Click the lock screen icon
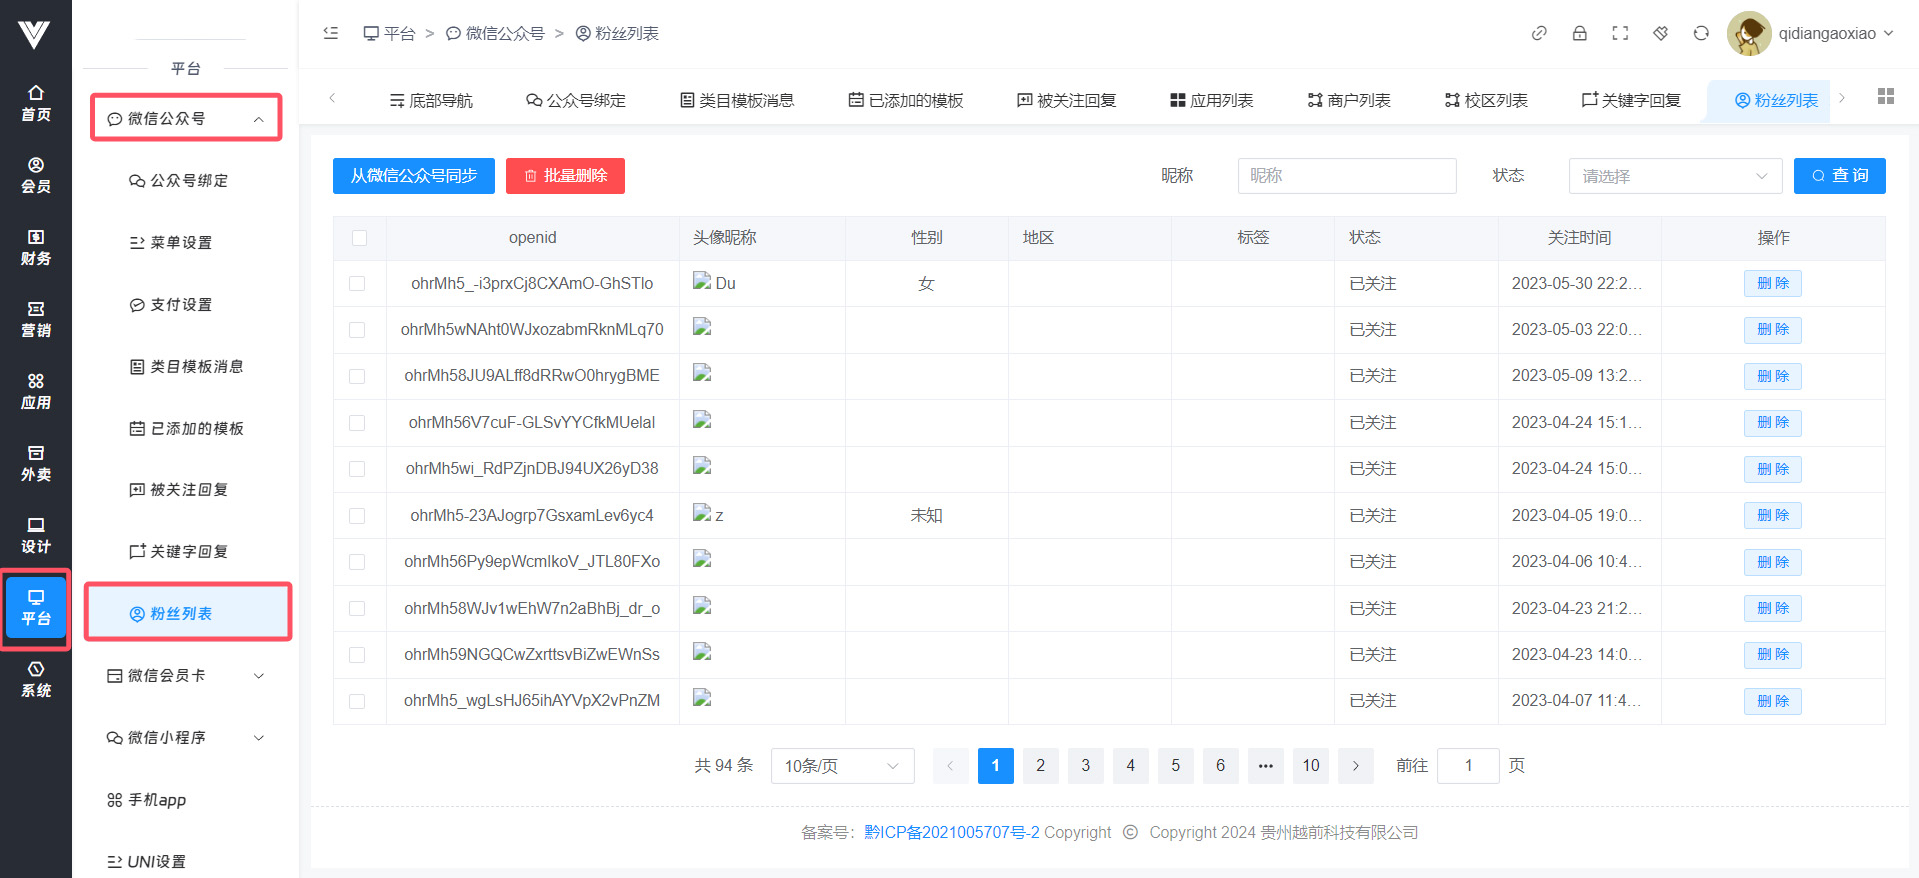Image resolution: width=1919 pixels, height=878 pixels. click(1579, 33)
